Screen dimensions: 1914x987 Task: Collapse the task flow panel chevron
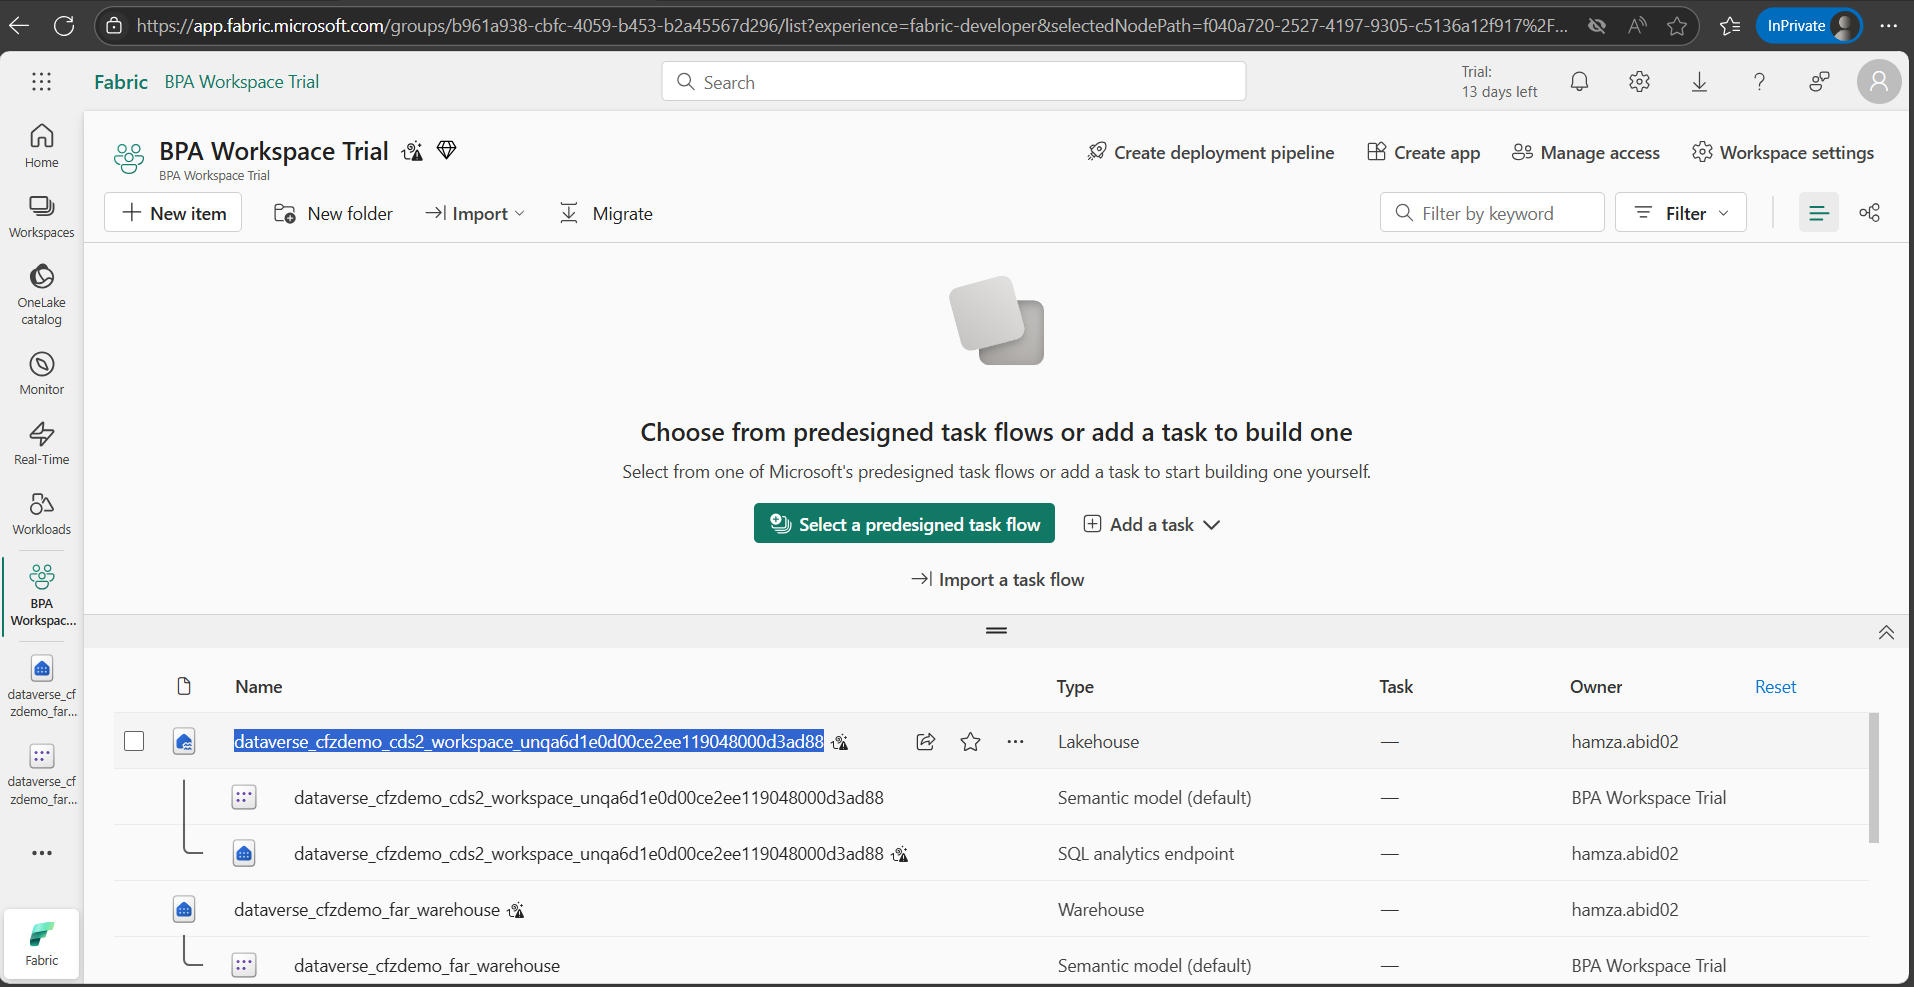pos(1886,632)
